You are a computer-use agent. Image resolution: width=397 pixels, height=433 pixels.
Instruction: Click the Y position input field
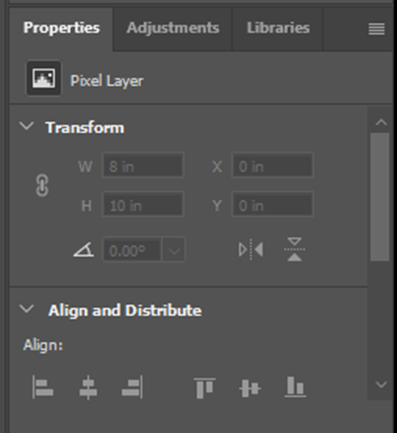[x=273, y=204]
